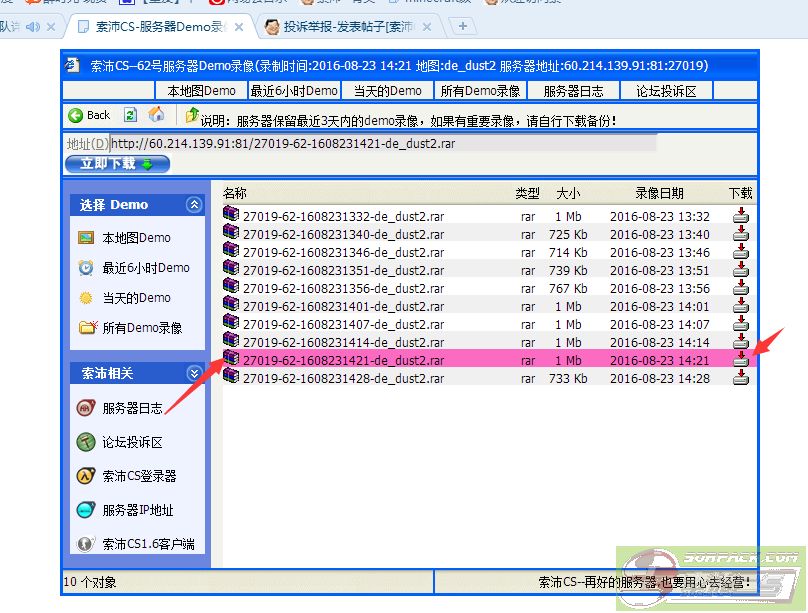Click the home icon in toolbar
Screen dimensions: 808x613
click(x=156, y=115)
